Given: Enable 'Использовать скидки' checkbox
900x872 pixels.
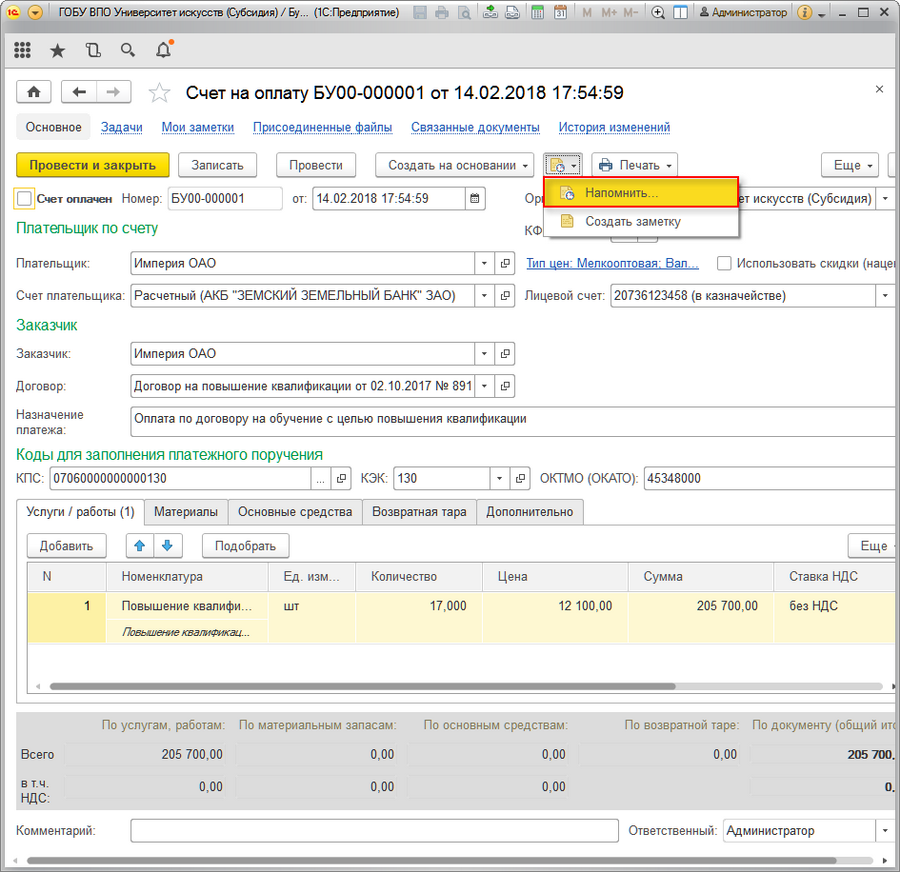Looking at the screenshot, I should pyautogui.click(x=723, y=263).
